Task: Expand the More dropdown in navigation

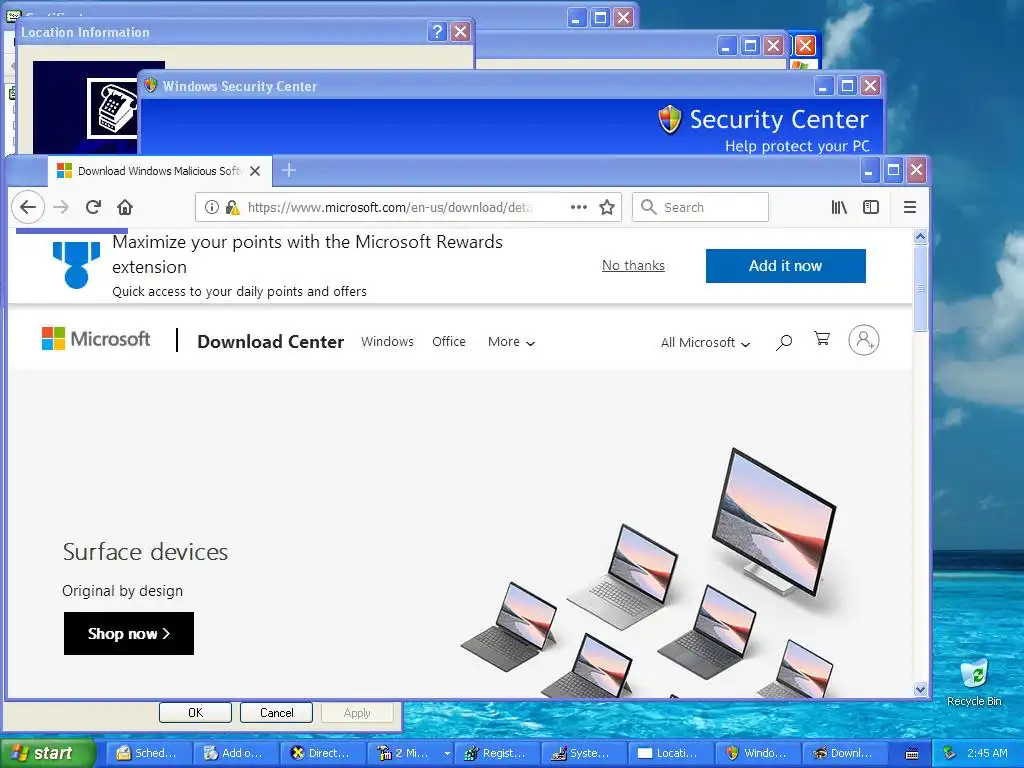Action: pos(511,342)
